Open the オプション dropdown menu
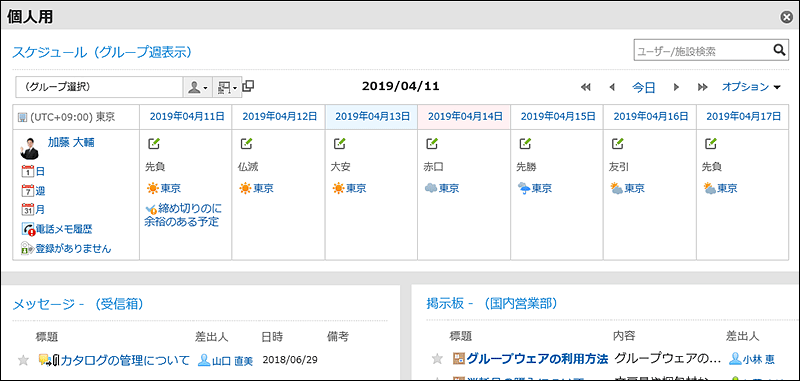 tap(751, 87)
